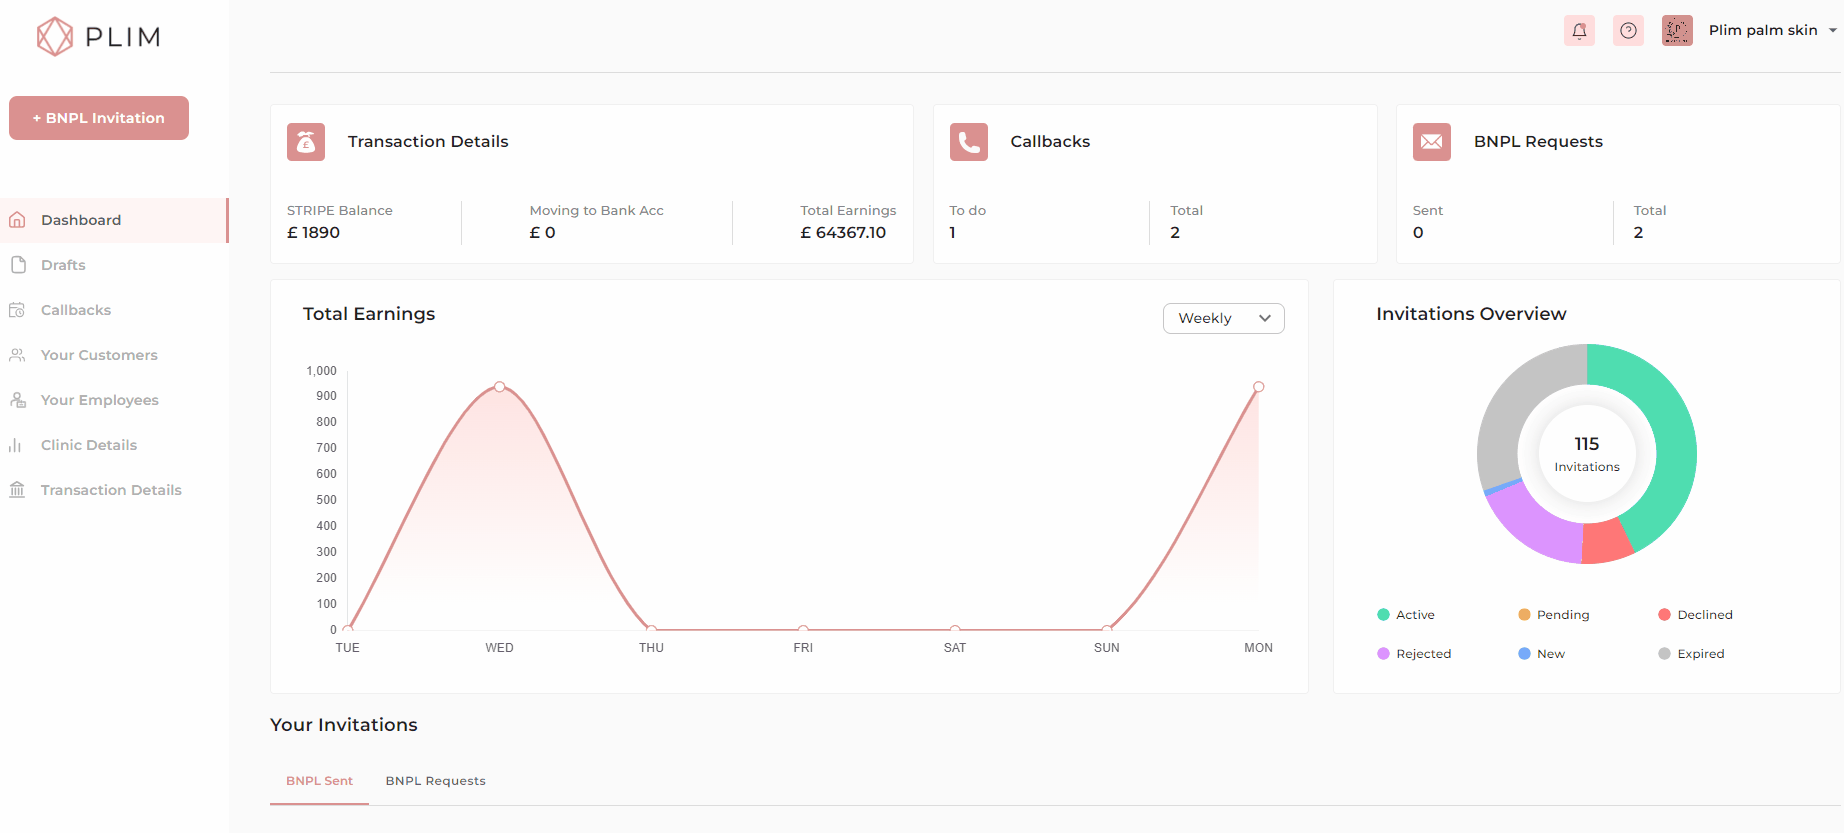Toggle the Expired legend item
This screenshot has height=833, width=1844.
(x=1691, y=654)
